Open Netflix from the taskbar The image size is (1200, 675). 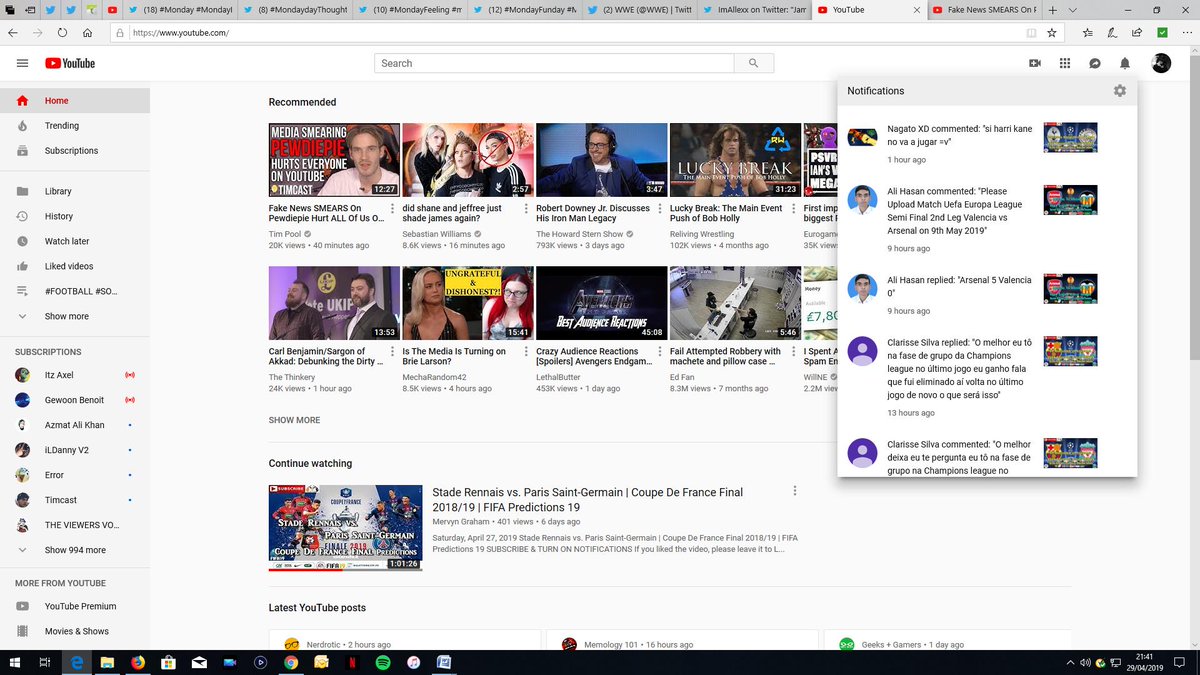click(x=352, y=662)
